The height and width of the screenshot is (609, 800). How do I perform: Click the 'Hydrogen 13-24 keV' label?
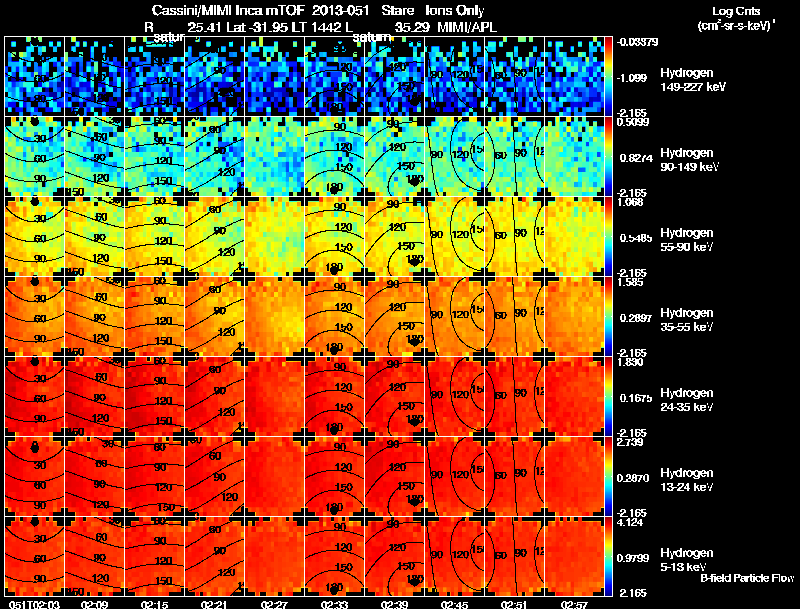pos(686,480)
